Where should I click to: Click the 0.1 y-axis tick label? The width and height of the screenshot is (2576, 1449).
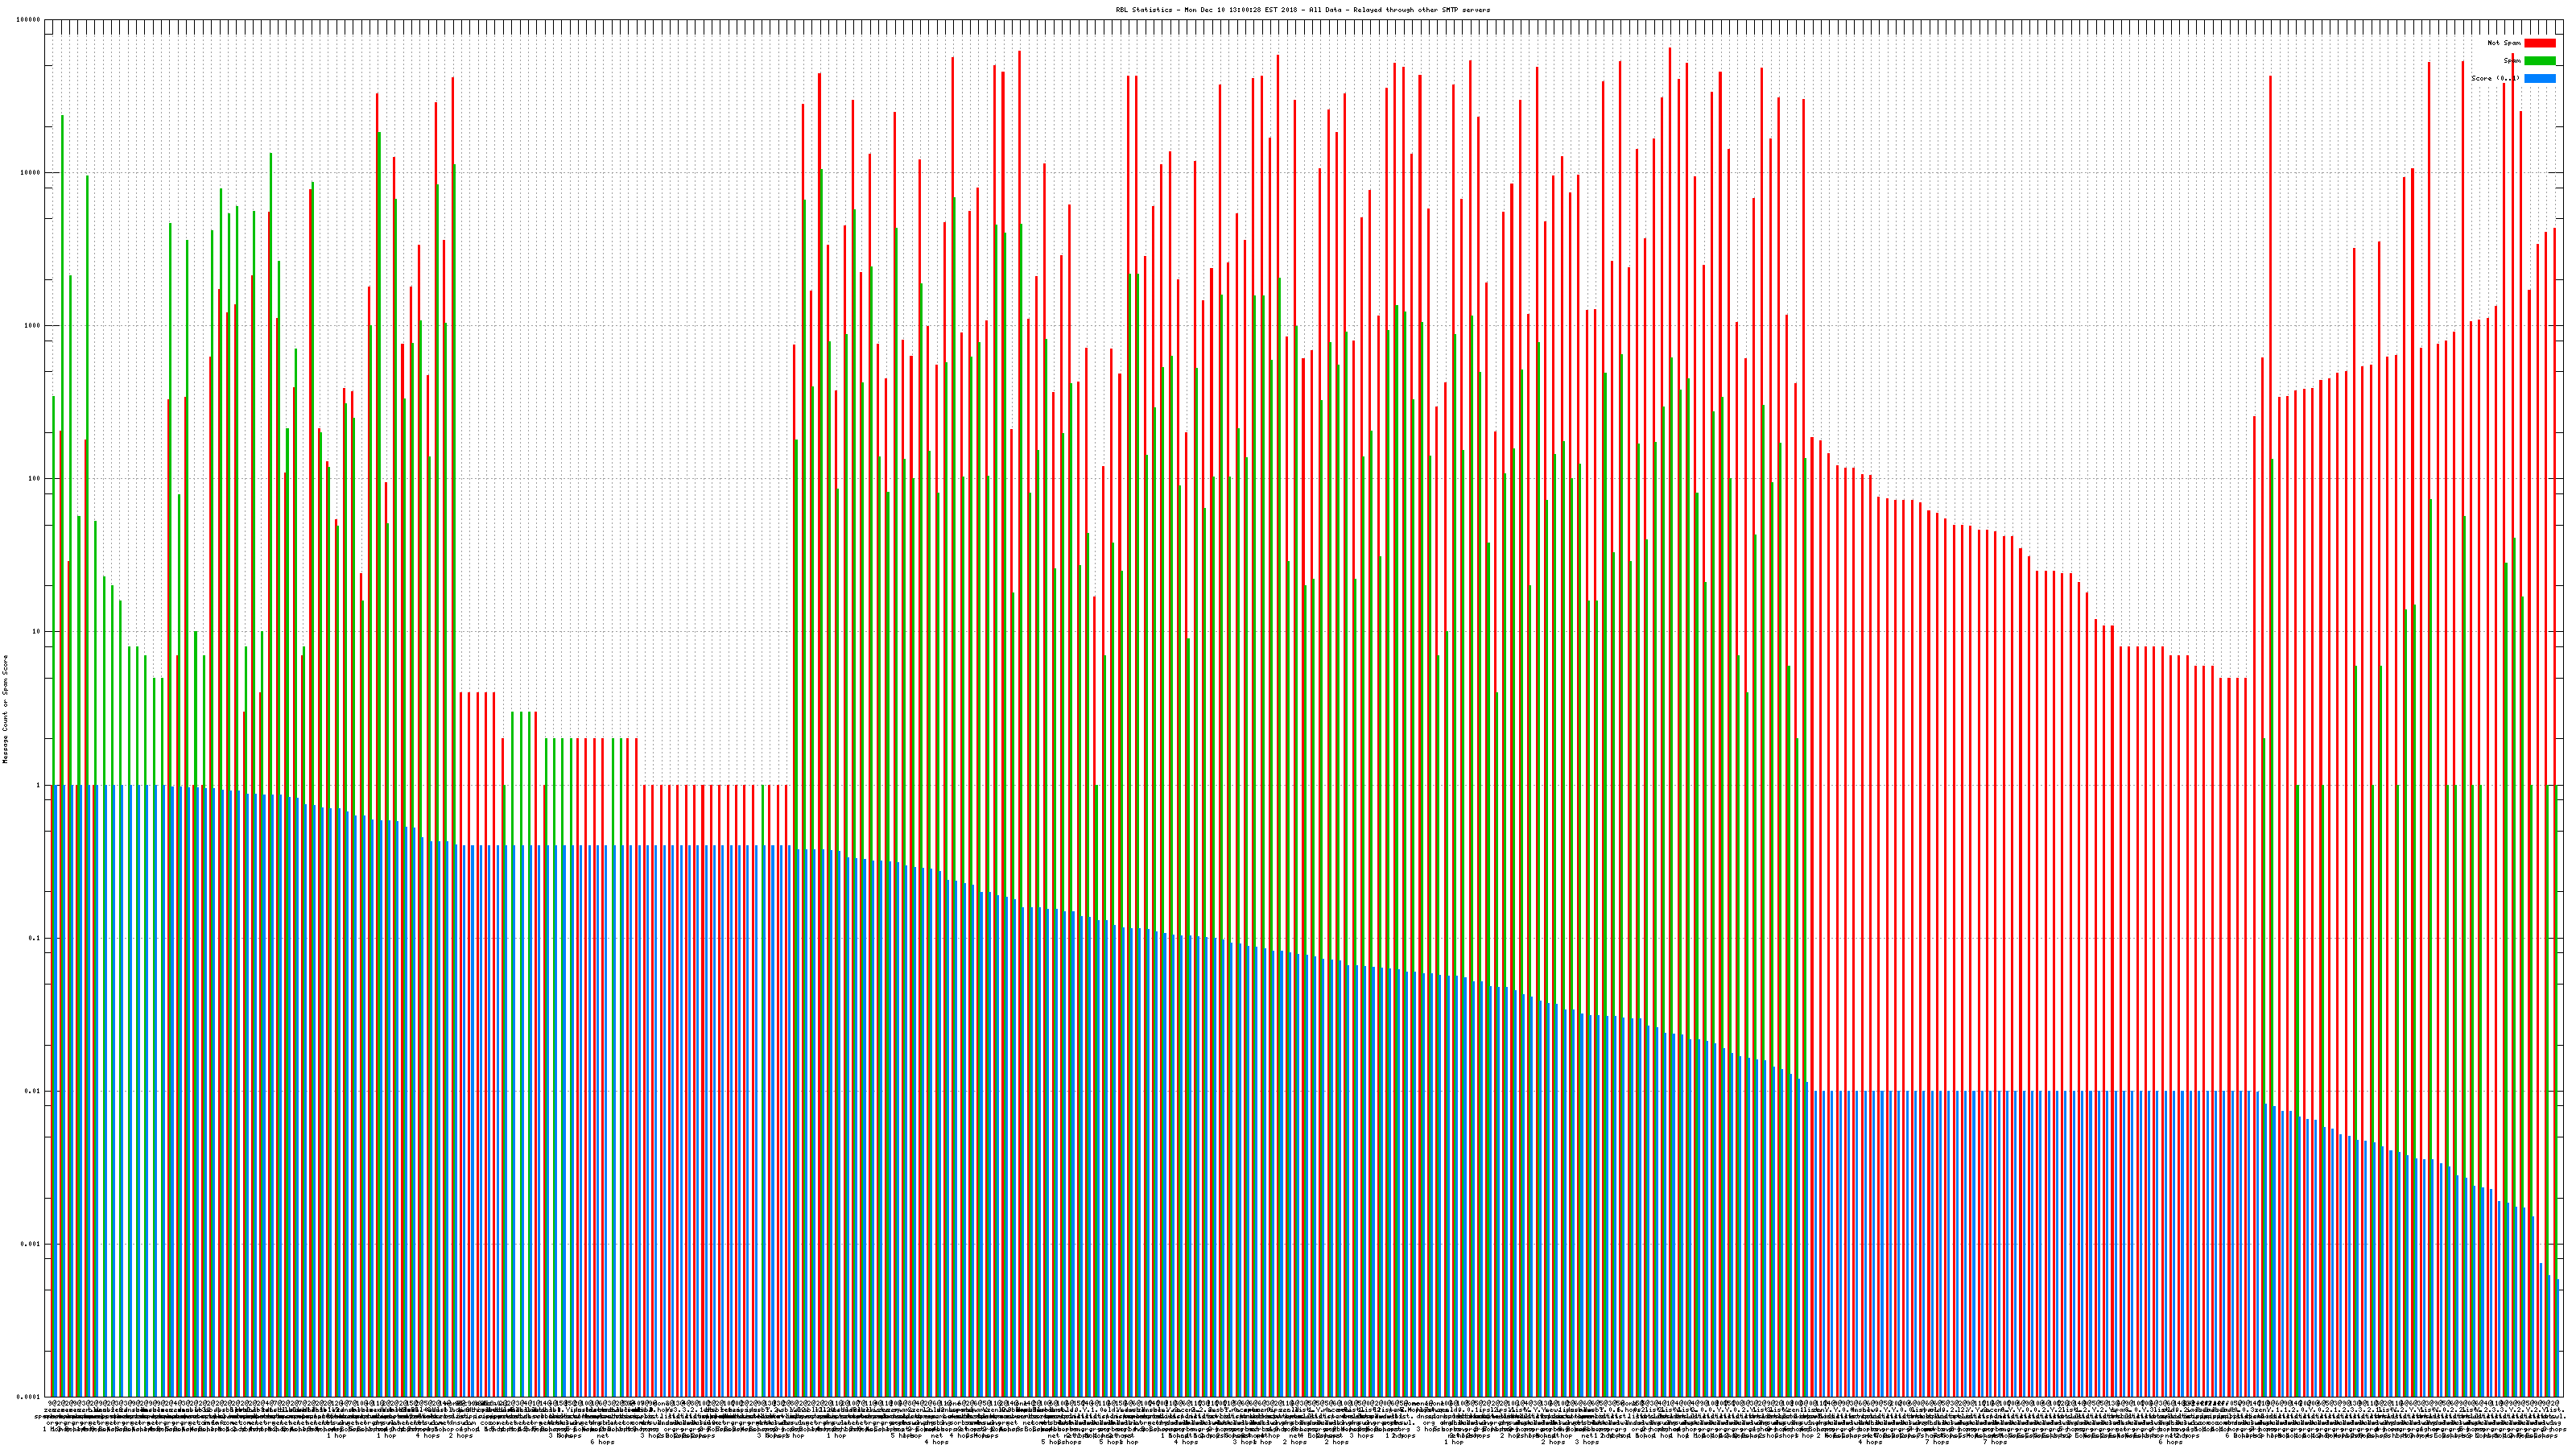click(x=34, y=938)
